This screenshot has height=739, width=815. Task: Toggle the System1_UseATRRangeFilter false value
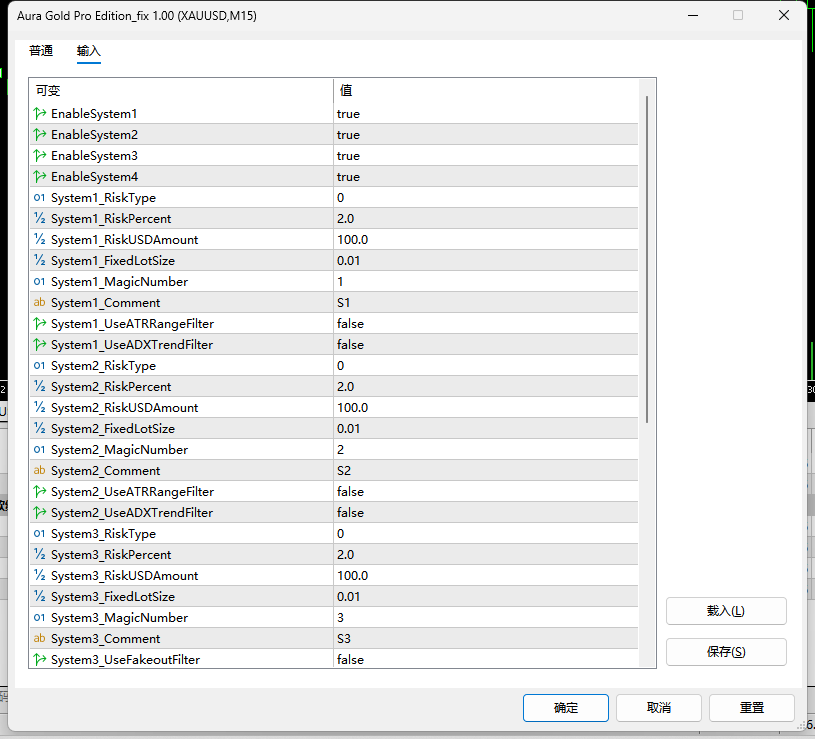point(485,323)
